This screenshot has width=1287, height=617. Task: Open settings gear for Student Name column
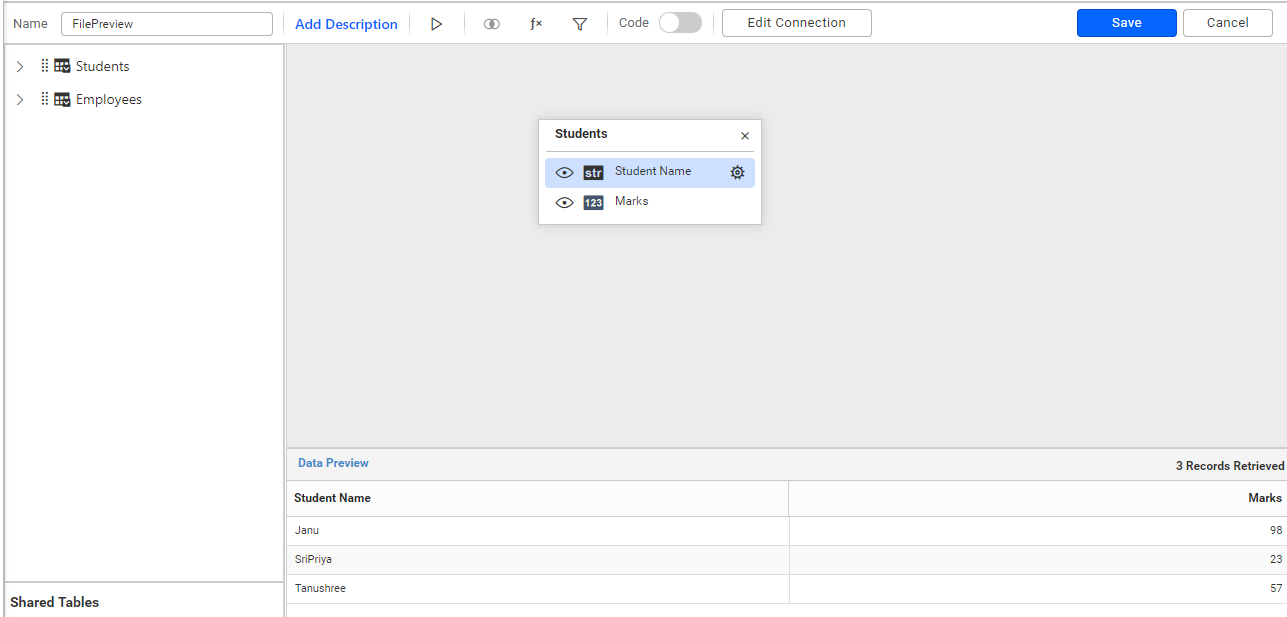(737, 172)
